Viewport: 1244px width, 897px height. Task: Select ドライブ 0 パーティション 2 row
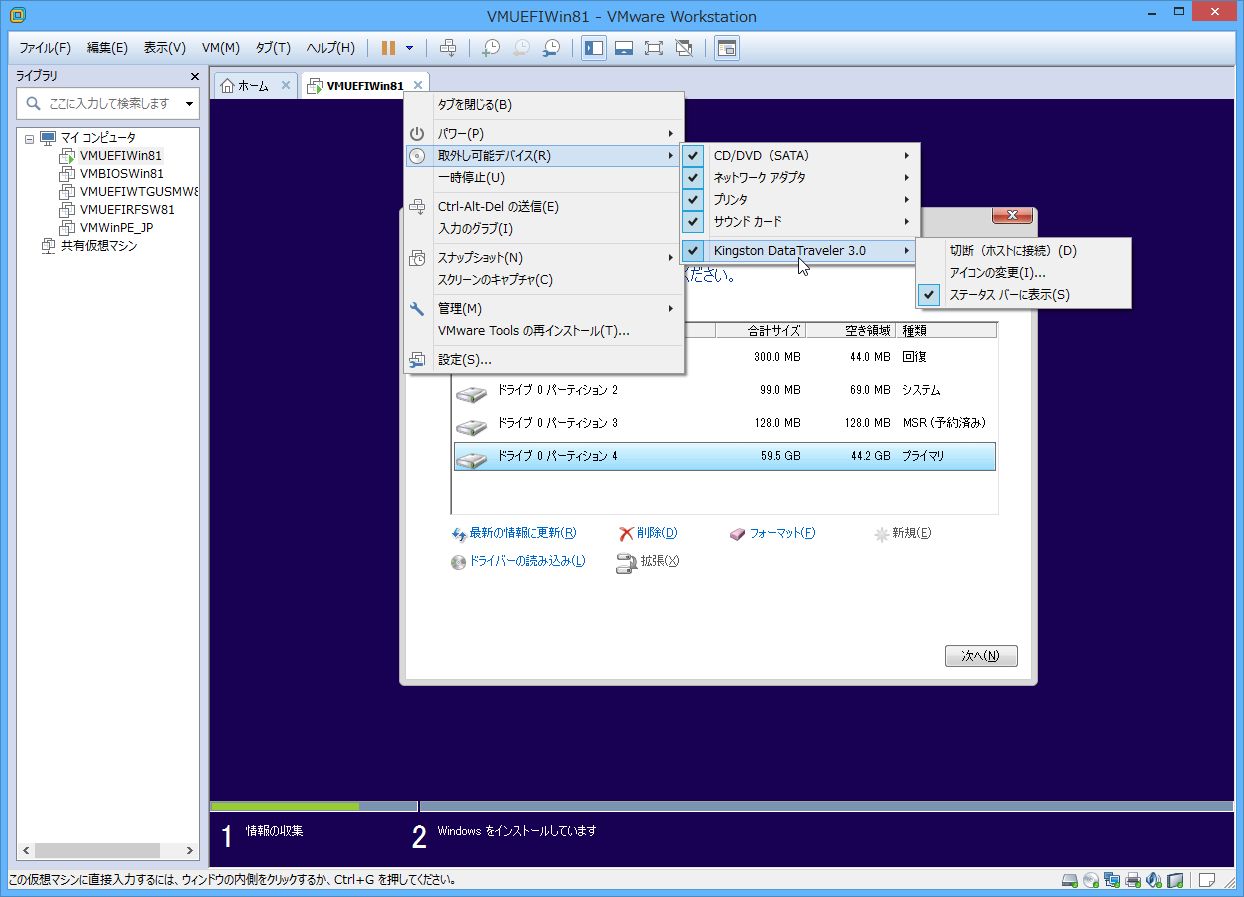(725, 390)
